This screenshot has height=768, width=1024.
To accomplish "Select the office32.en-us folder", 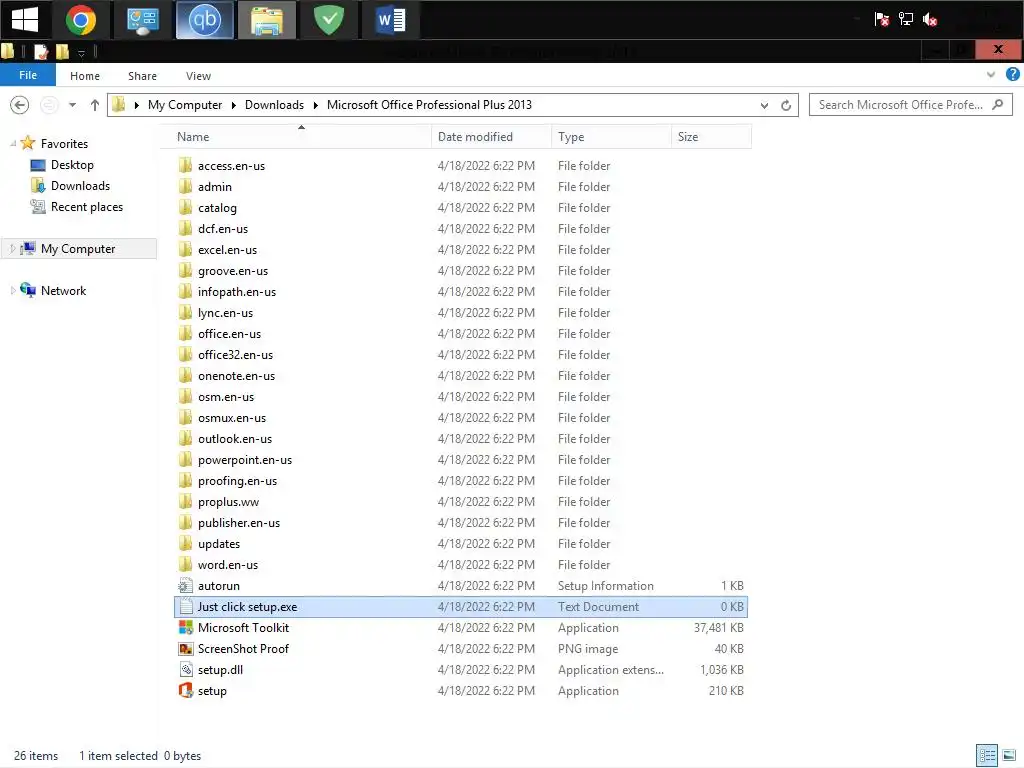I will tap(236, 355).
